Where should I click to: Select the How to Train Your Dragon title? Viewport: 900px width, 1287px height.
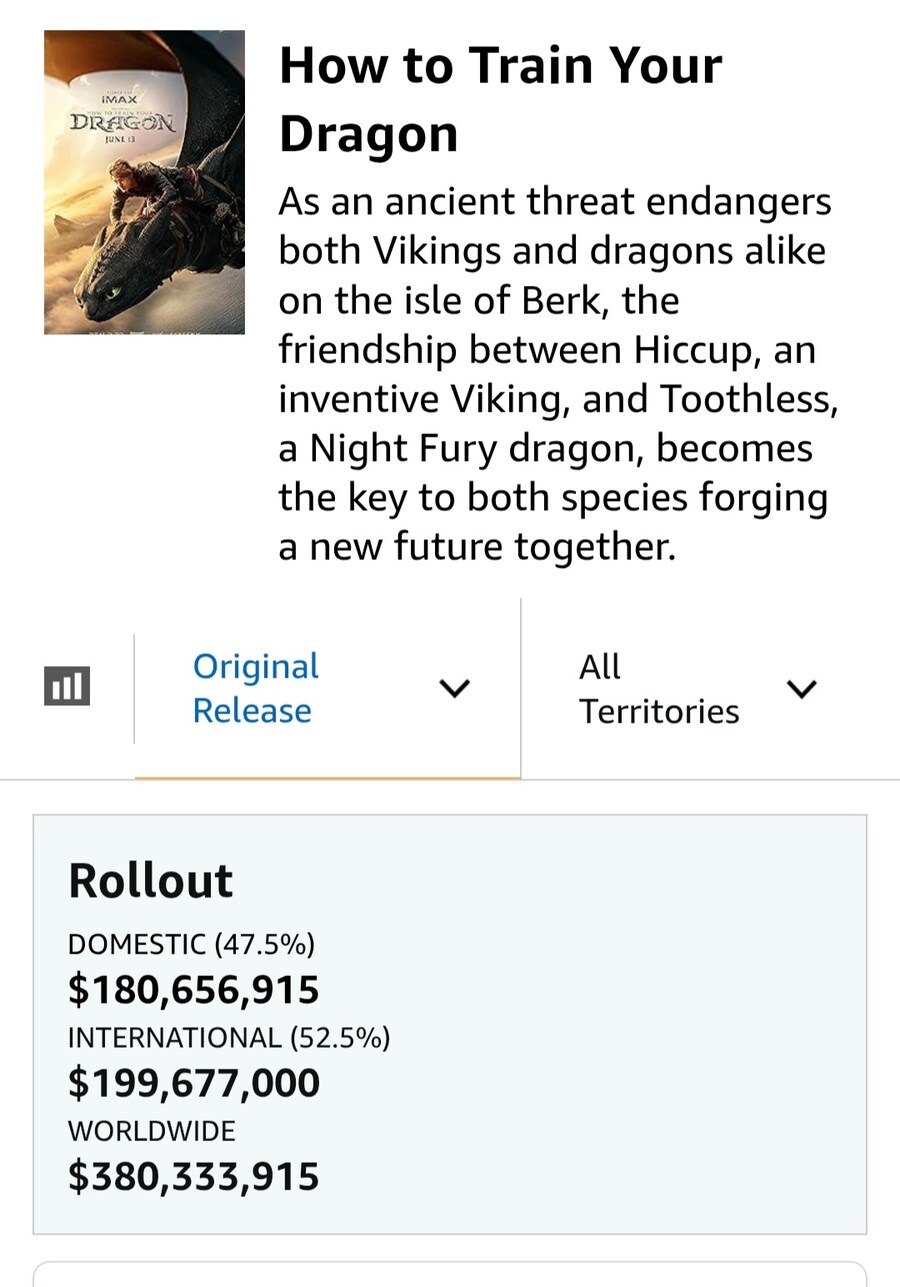click(x=500, y=99)
